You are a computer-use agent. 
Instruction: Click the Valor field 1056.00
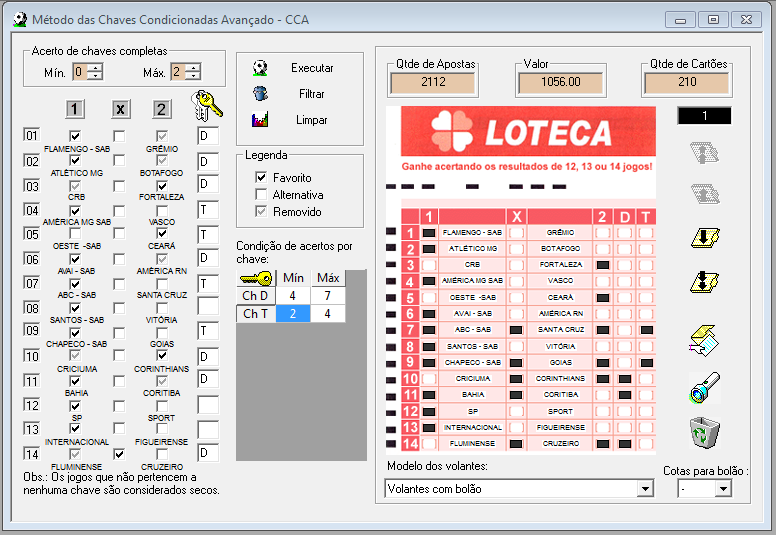[x=561, y=82]
